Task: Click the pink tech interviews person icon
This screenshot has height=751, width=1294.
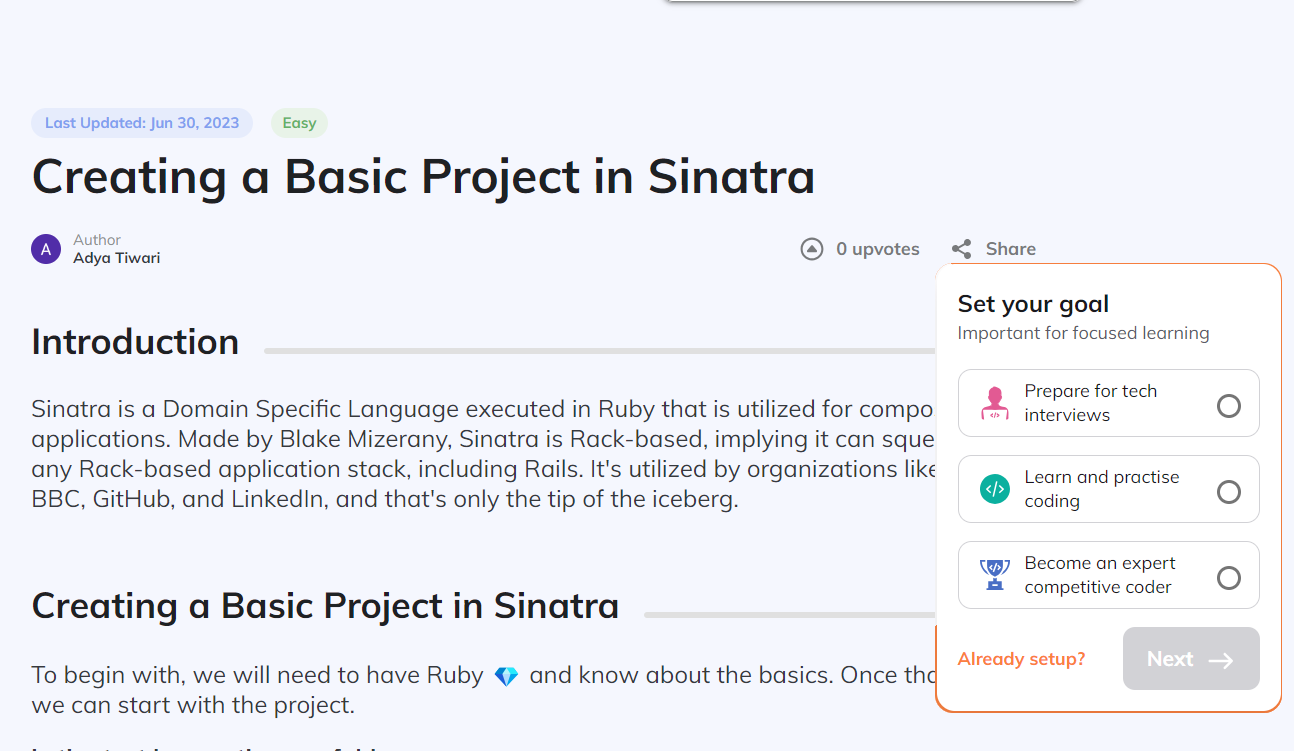Action: tap(994, 403)
